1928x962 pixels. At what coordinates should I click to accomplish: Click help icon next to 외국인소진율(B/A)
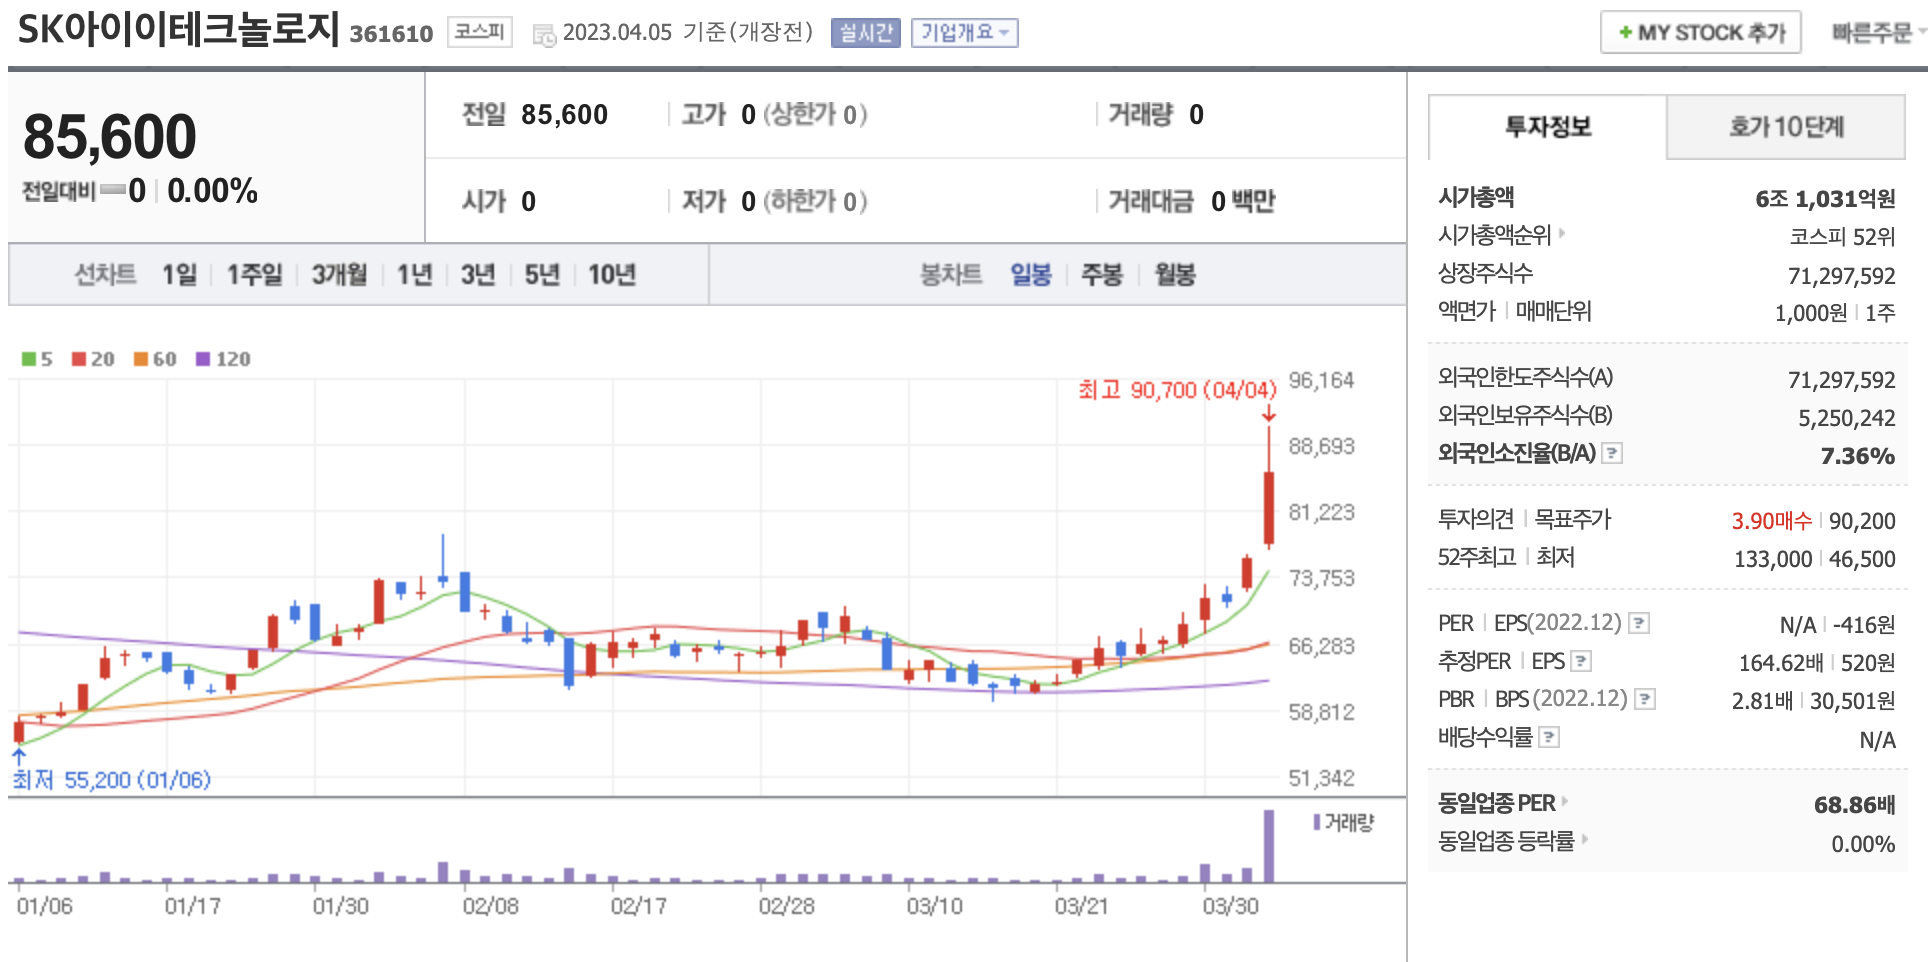tap(1611, 453)
